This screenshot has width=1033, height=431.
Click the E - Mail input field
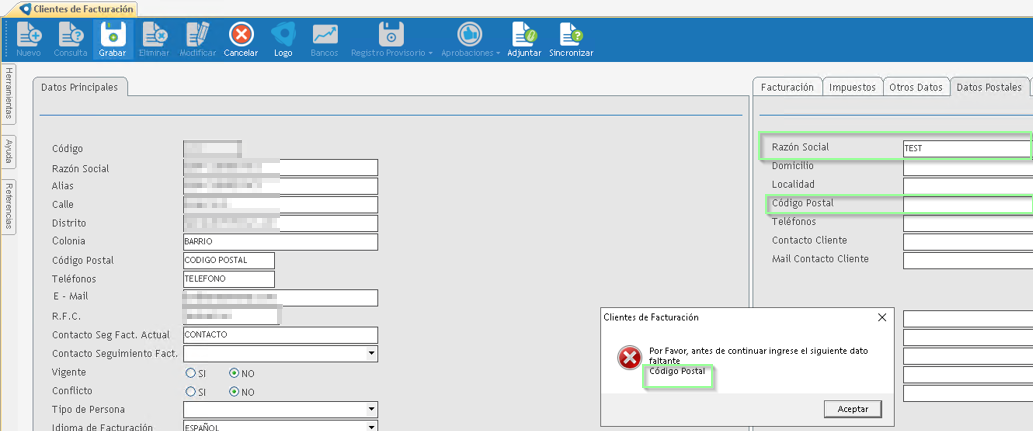click(281, 298)
